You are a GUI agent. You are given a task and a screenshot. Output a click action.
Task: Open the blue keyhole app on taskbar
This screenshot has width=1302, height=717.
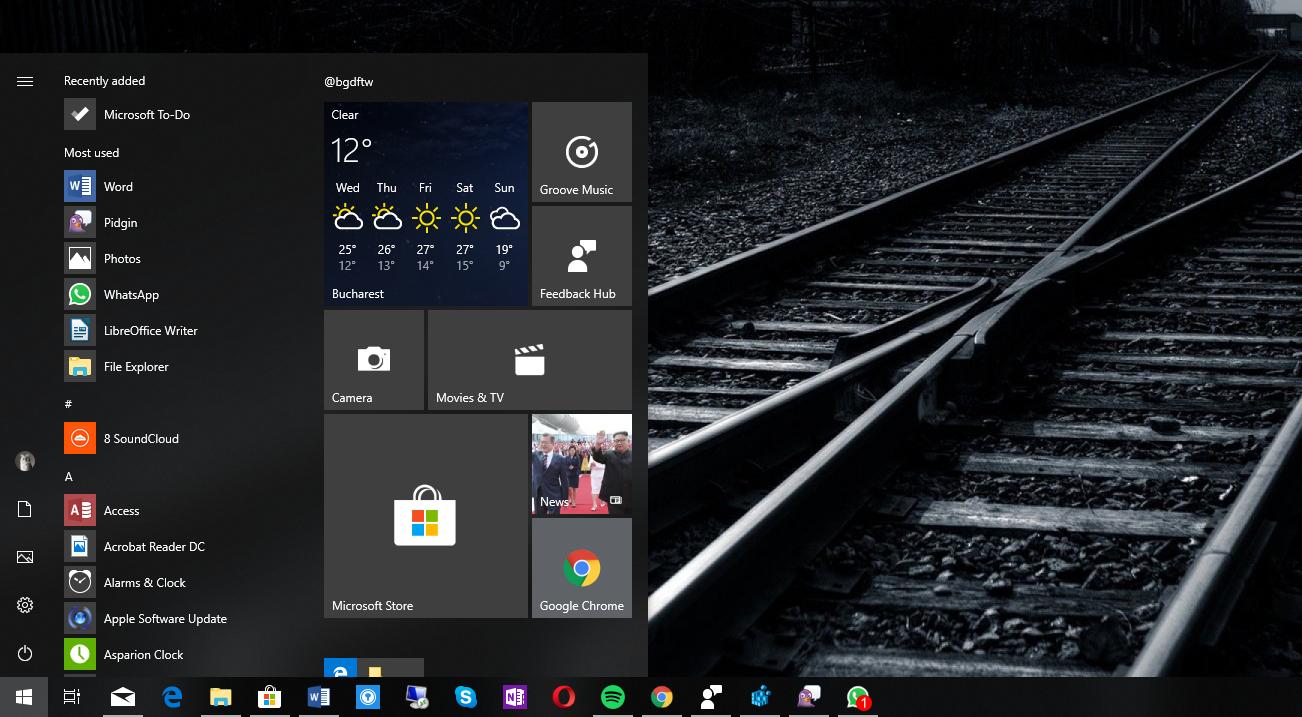[368, 697]
